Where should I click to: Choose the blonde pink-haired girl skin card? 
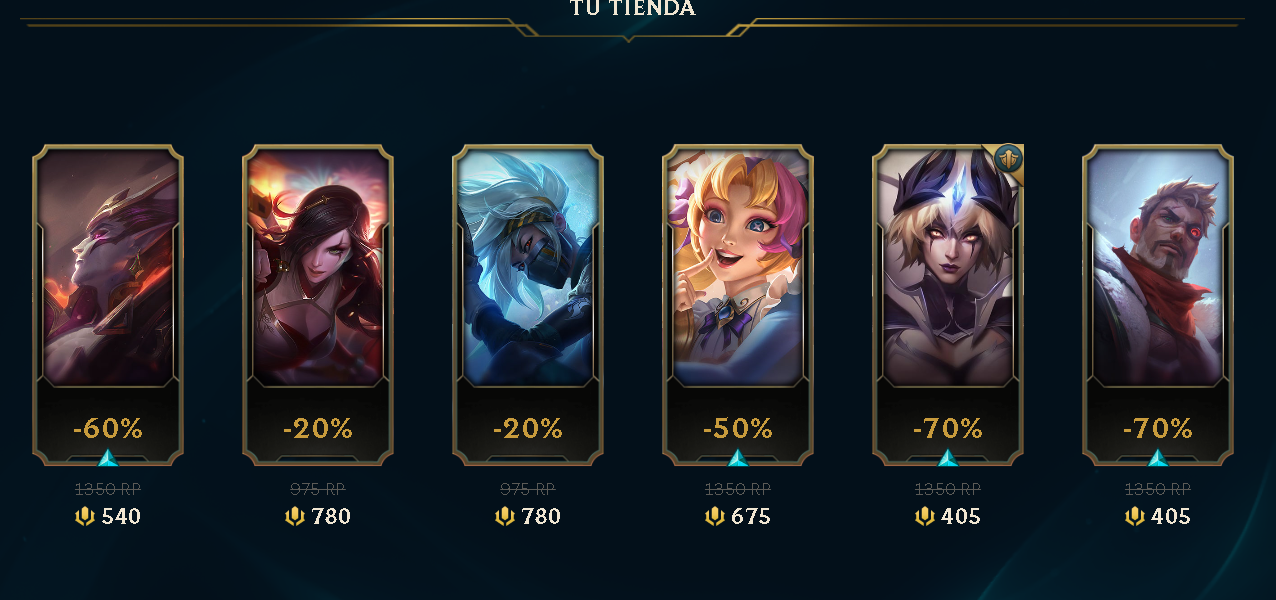[x=738, y=305]
